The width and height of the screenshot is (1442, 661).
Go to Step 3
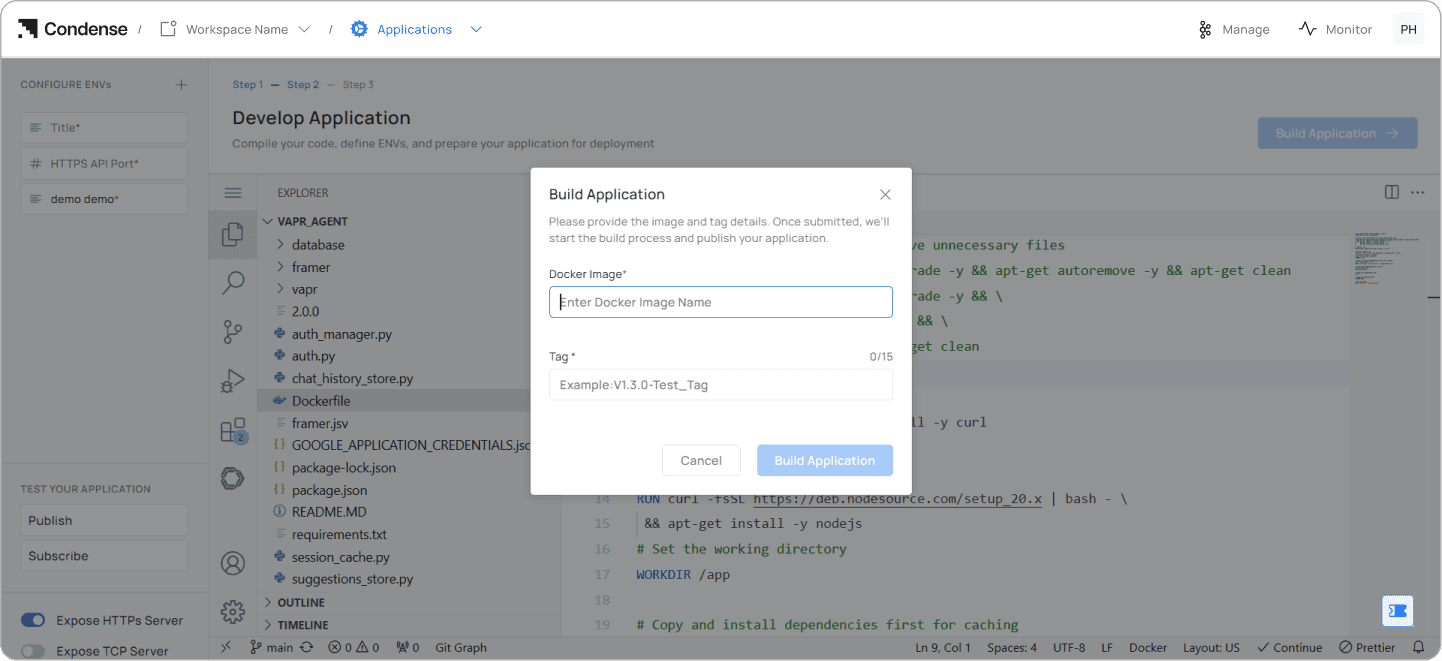point(358,85)
